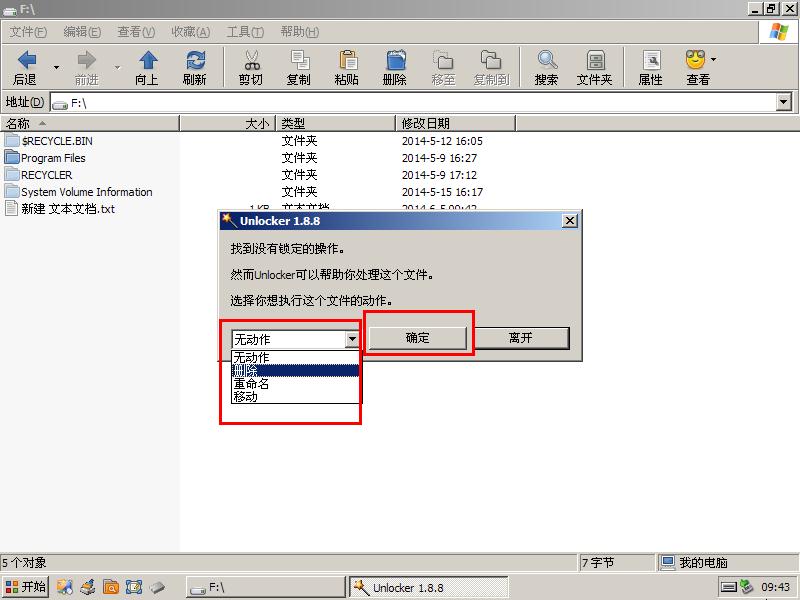The width and height of the screenshot is (800, 600).
Task: Choose 重命名 in the action list
Action: [295, 384]
